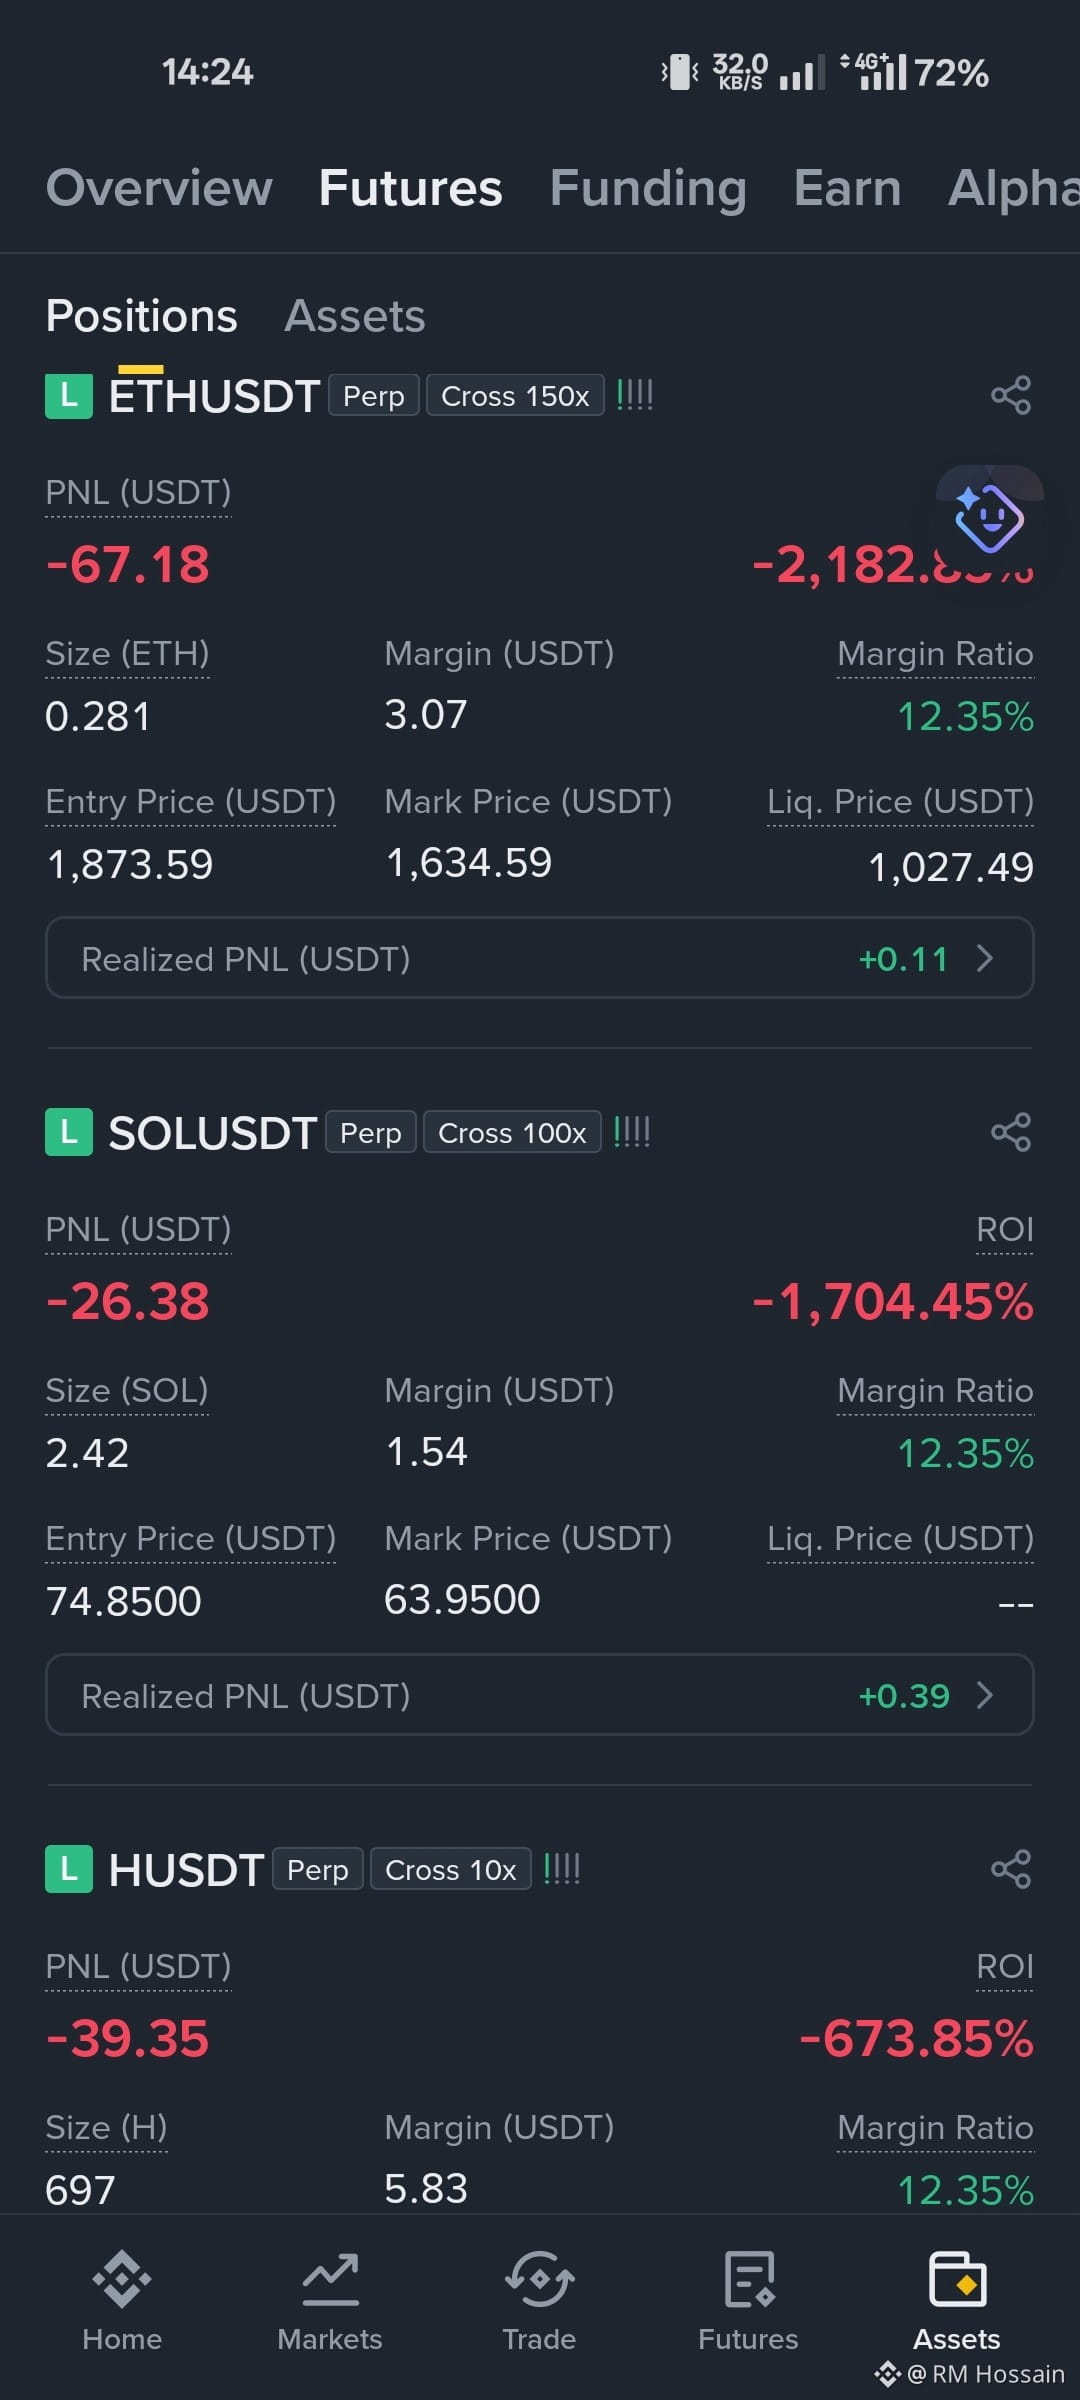Share the SOLUSDT position

(1011, 1132)
